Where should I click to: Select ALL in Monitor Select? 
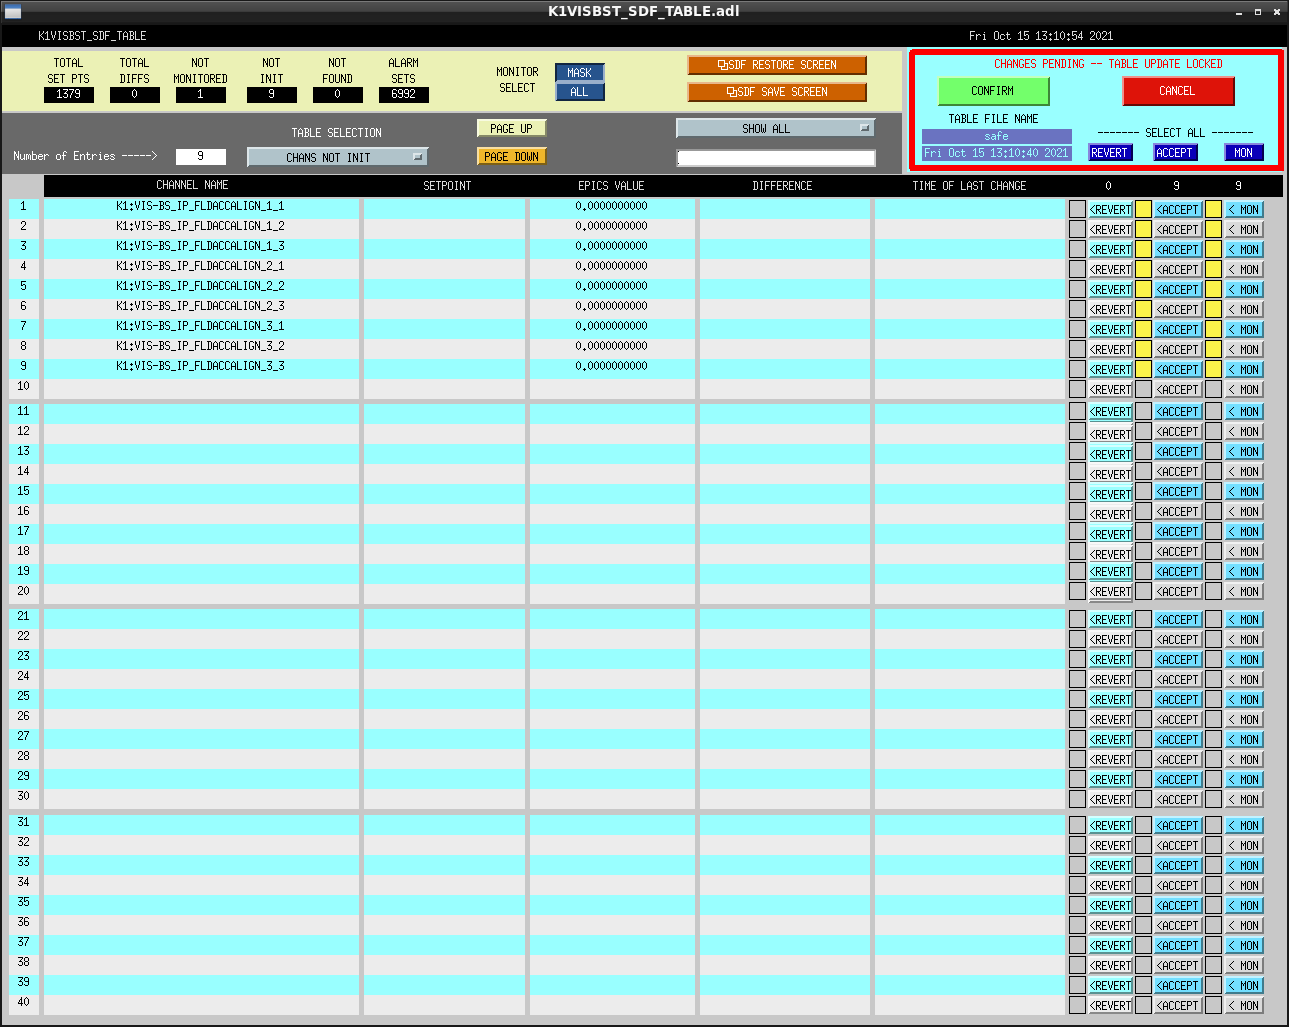pos(579,92)
